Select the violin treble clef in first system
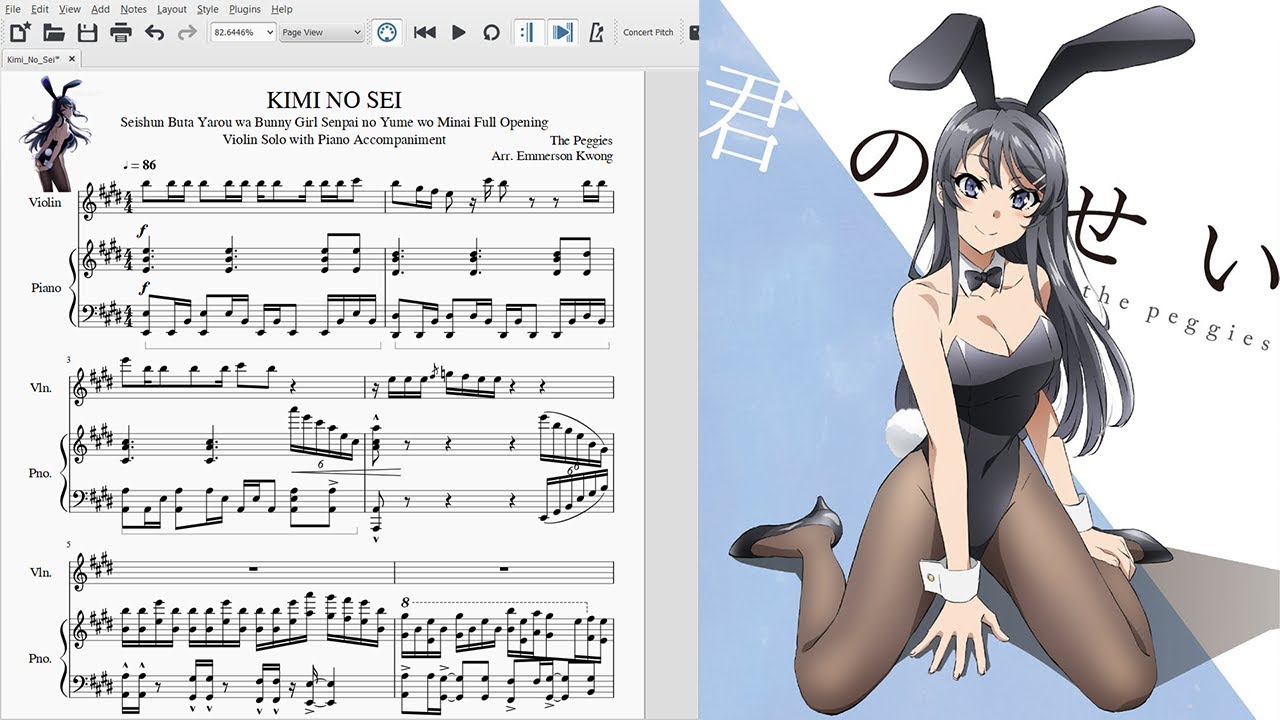 click(x=90, y=203)
